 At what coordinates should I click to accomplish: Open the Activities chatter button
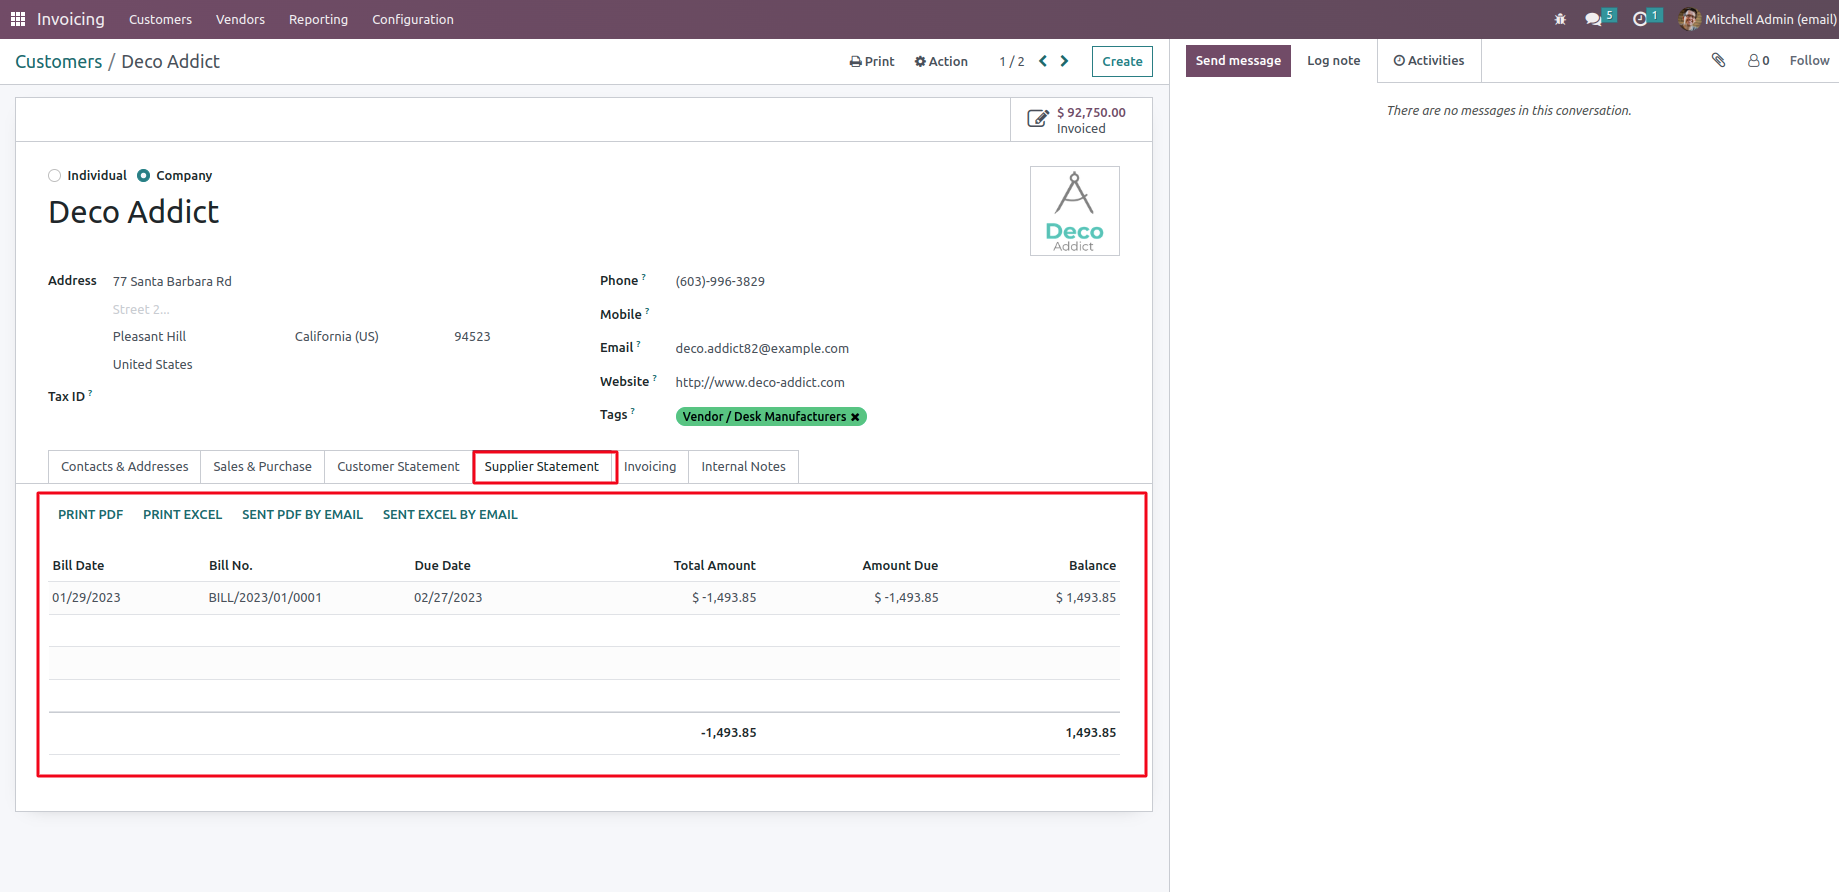tap(1429, 61)
